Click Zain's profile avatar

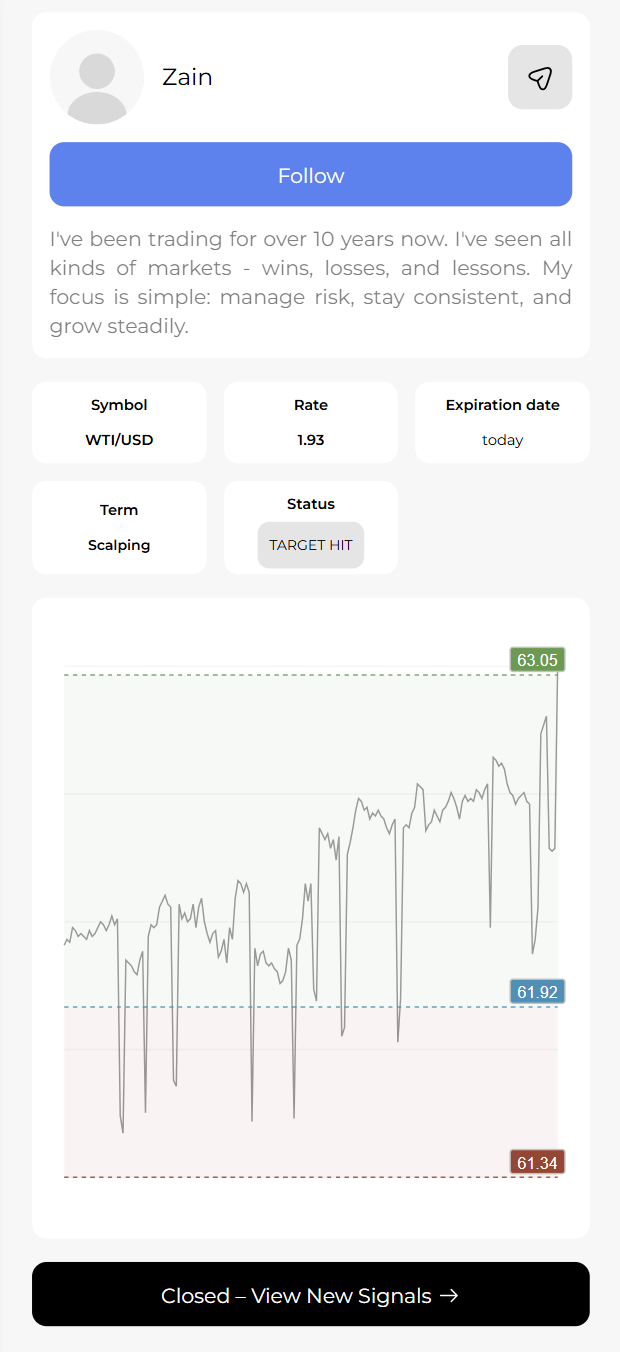[x=97, y=77]
